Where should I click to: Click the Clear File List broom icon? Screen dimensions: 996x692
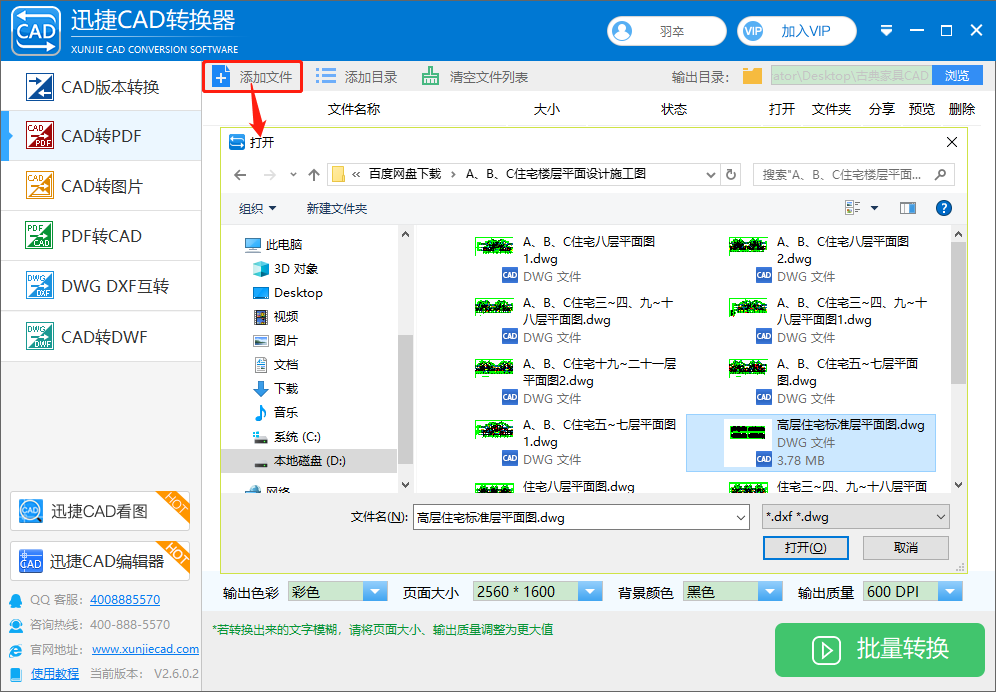pos(431,76)
